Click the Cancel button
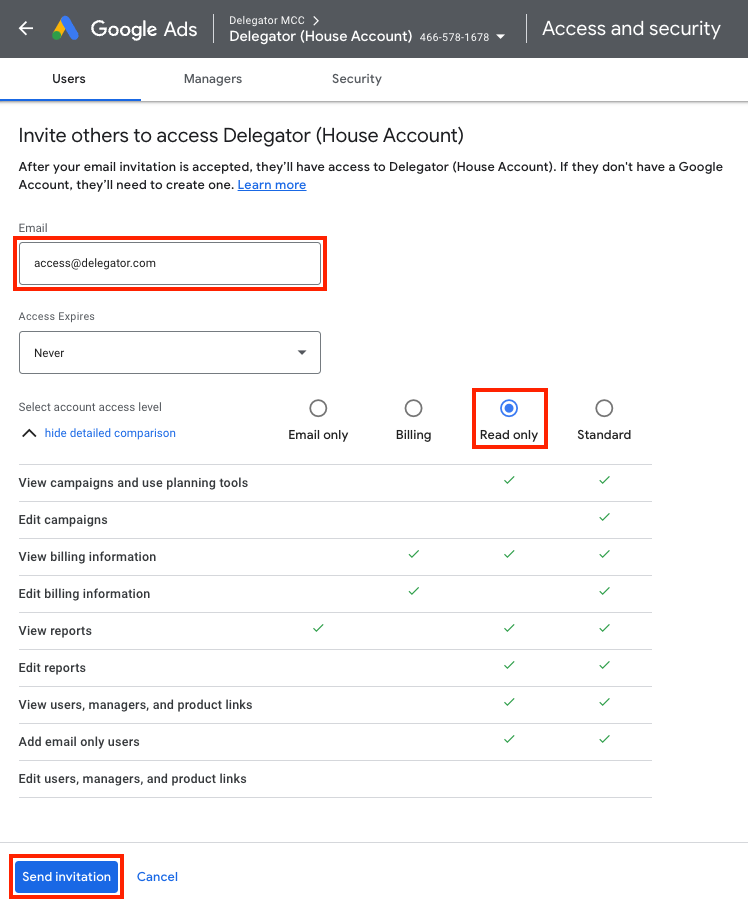748x912 pixels. [157, 877]
